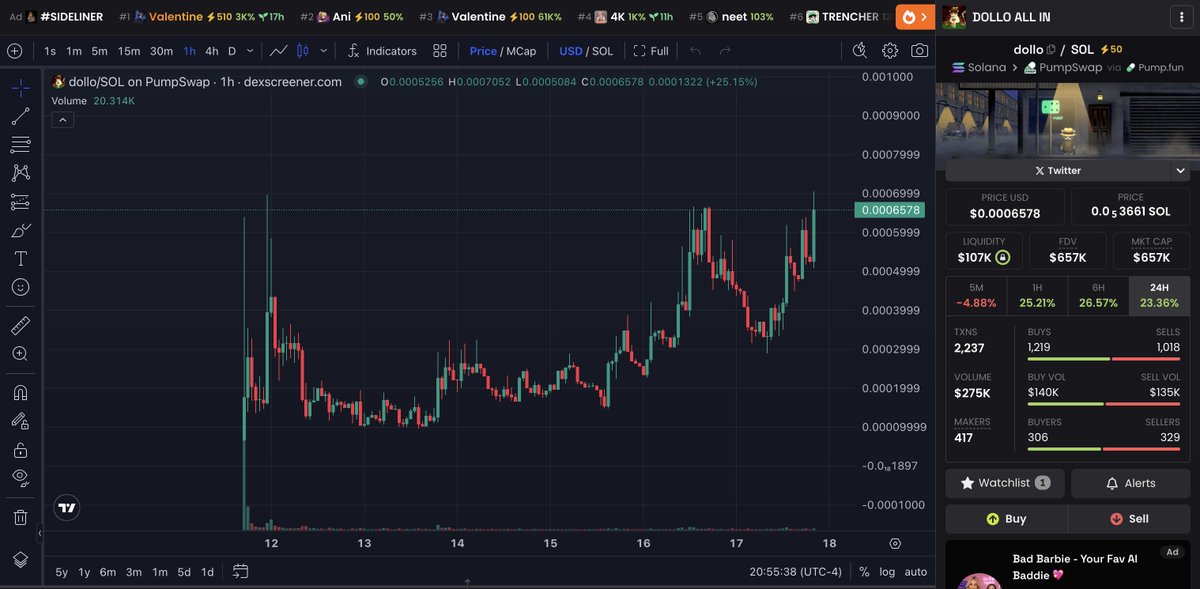The image size is (1200, 589).
Task: Toggle Price / MCap display
Action: point(503,51)
